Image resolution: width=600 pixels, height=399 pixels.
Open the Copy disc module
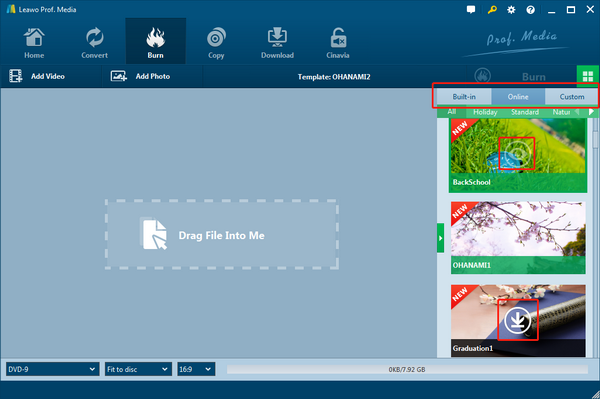216,43
